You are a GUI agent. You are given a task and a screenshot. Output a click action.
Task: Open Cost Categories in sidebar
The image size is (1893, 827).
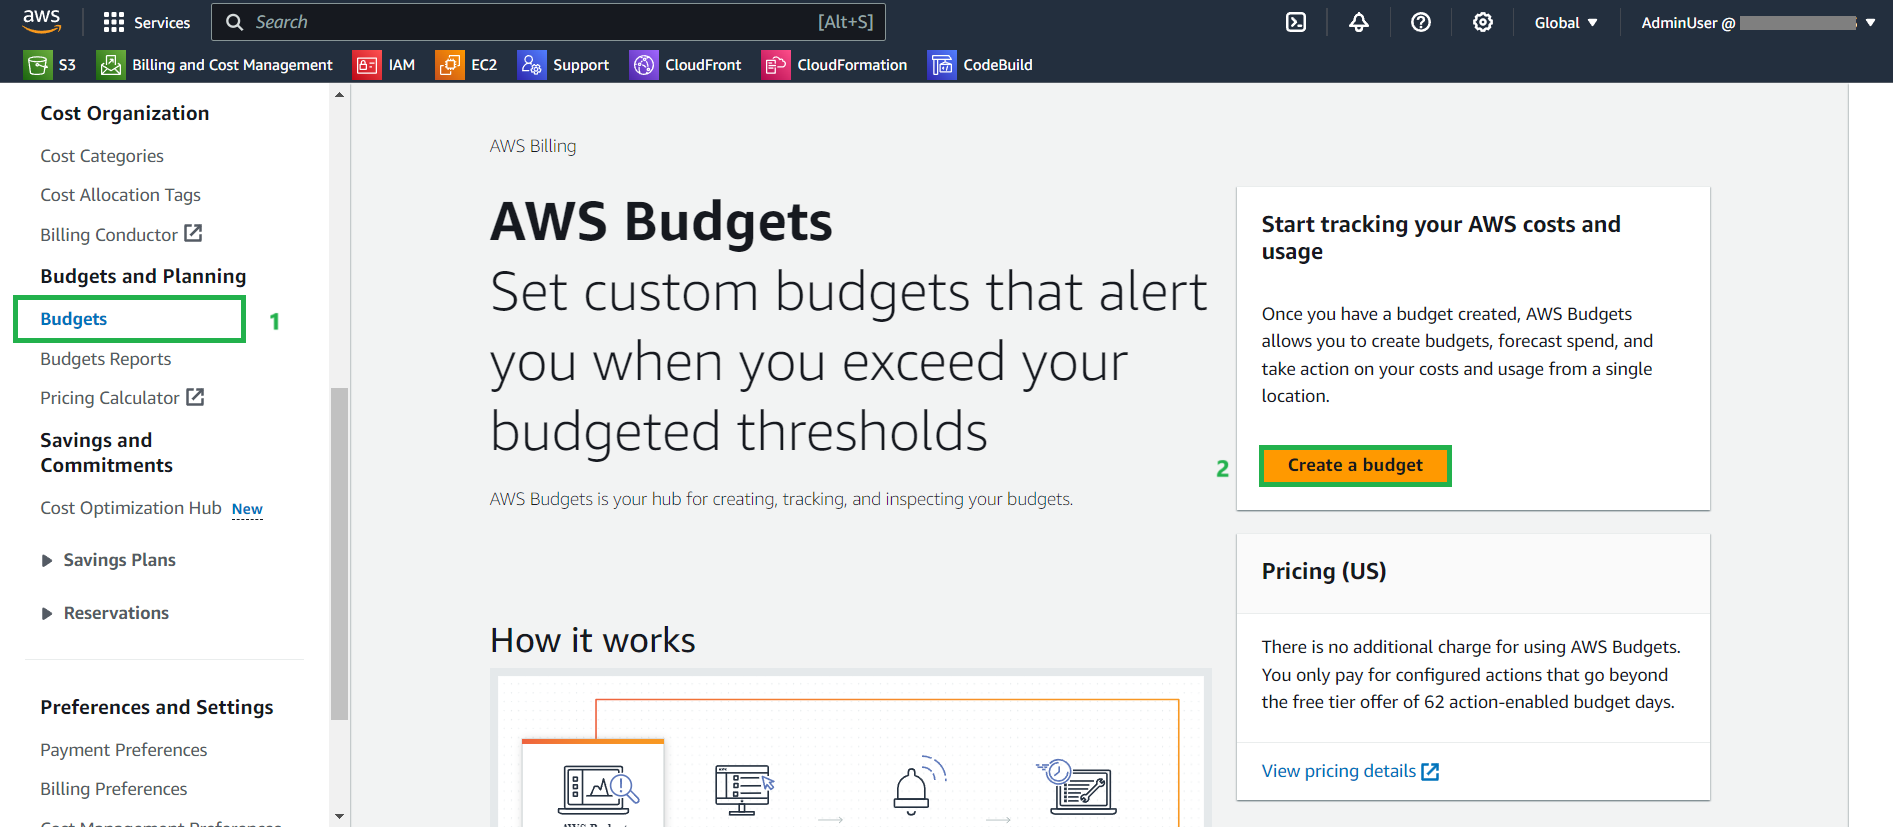102,156
